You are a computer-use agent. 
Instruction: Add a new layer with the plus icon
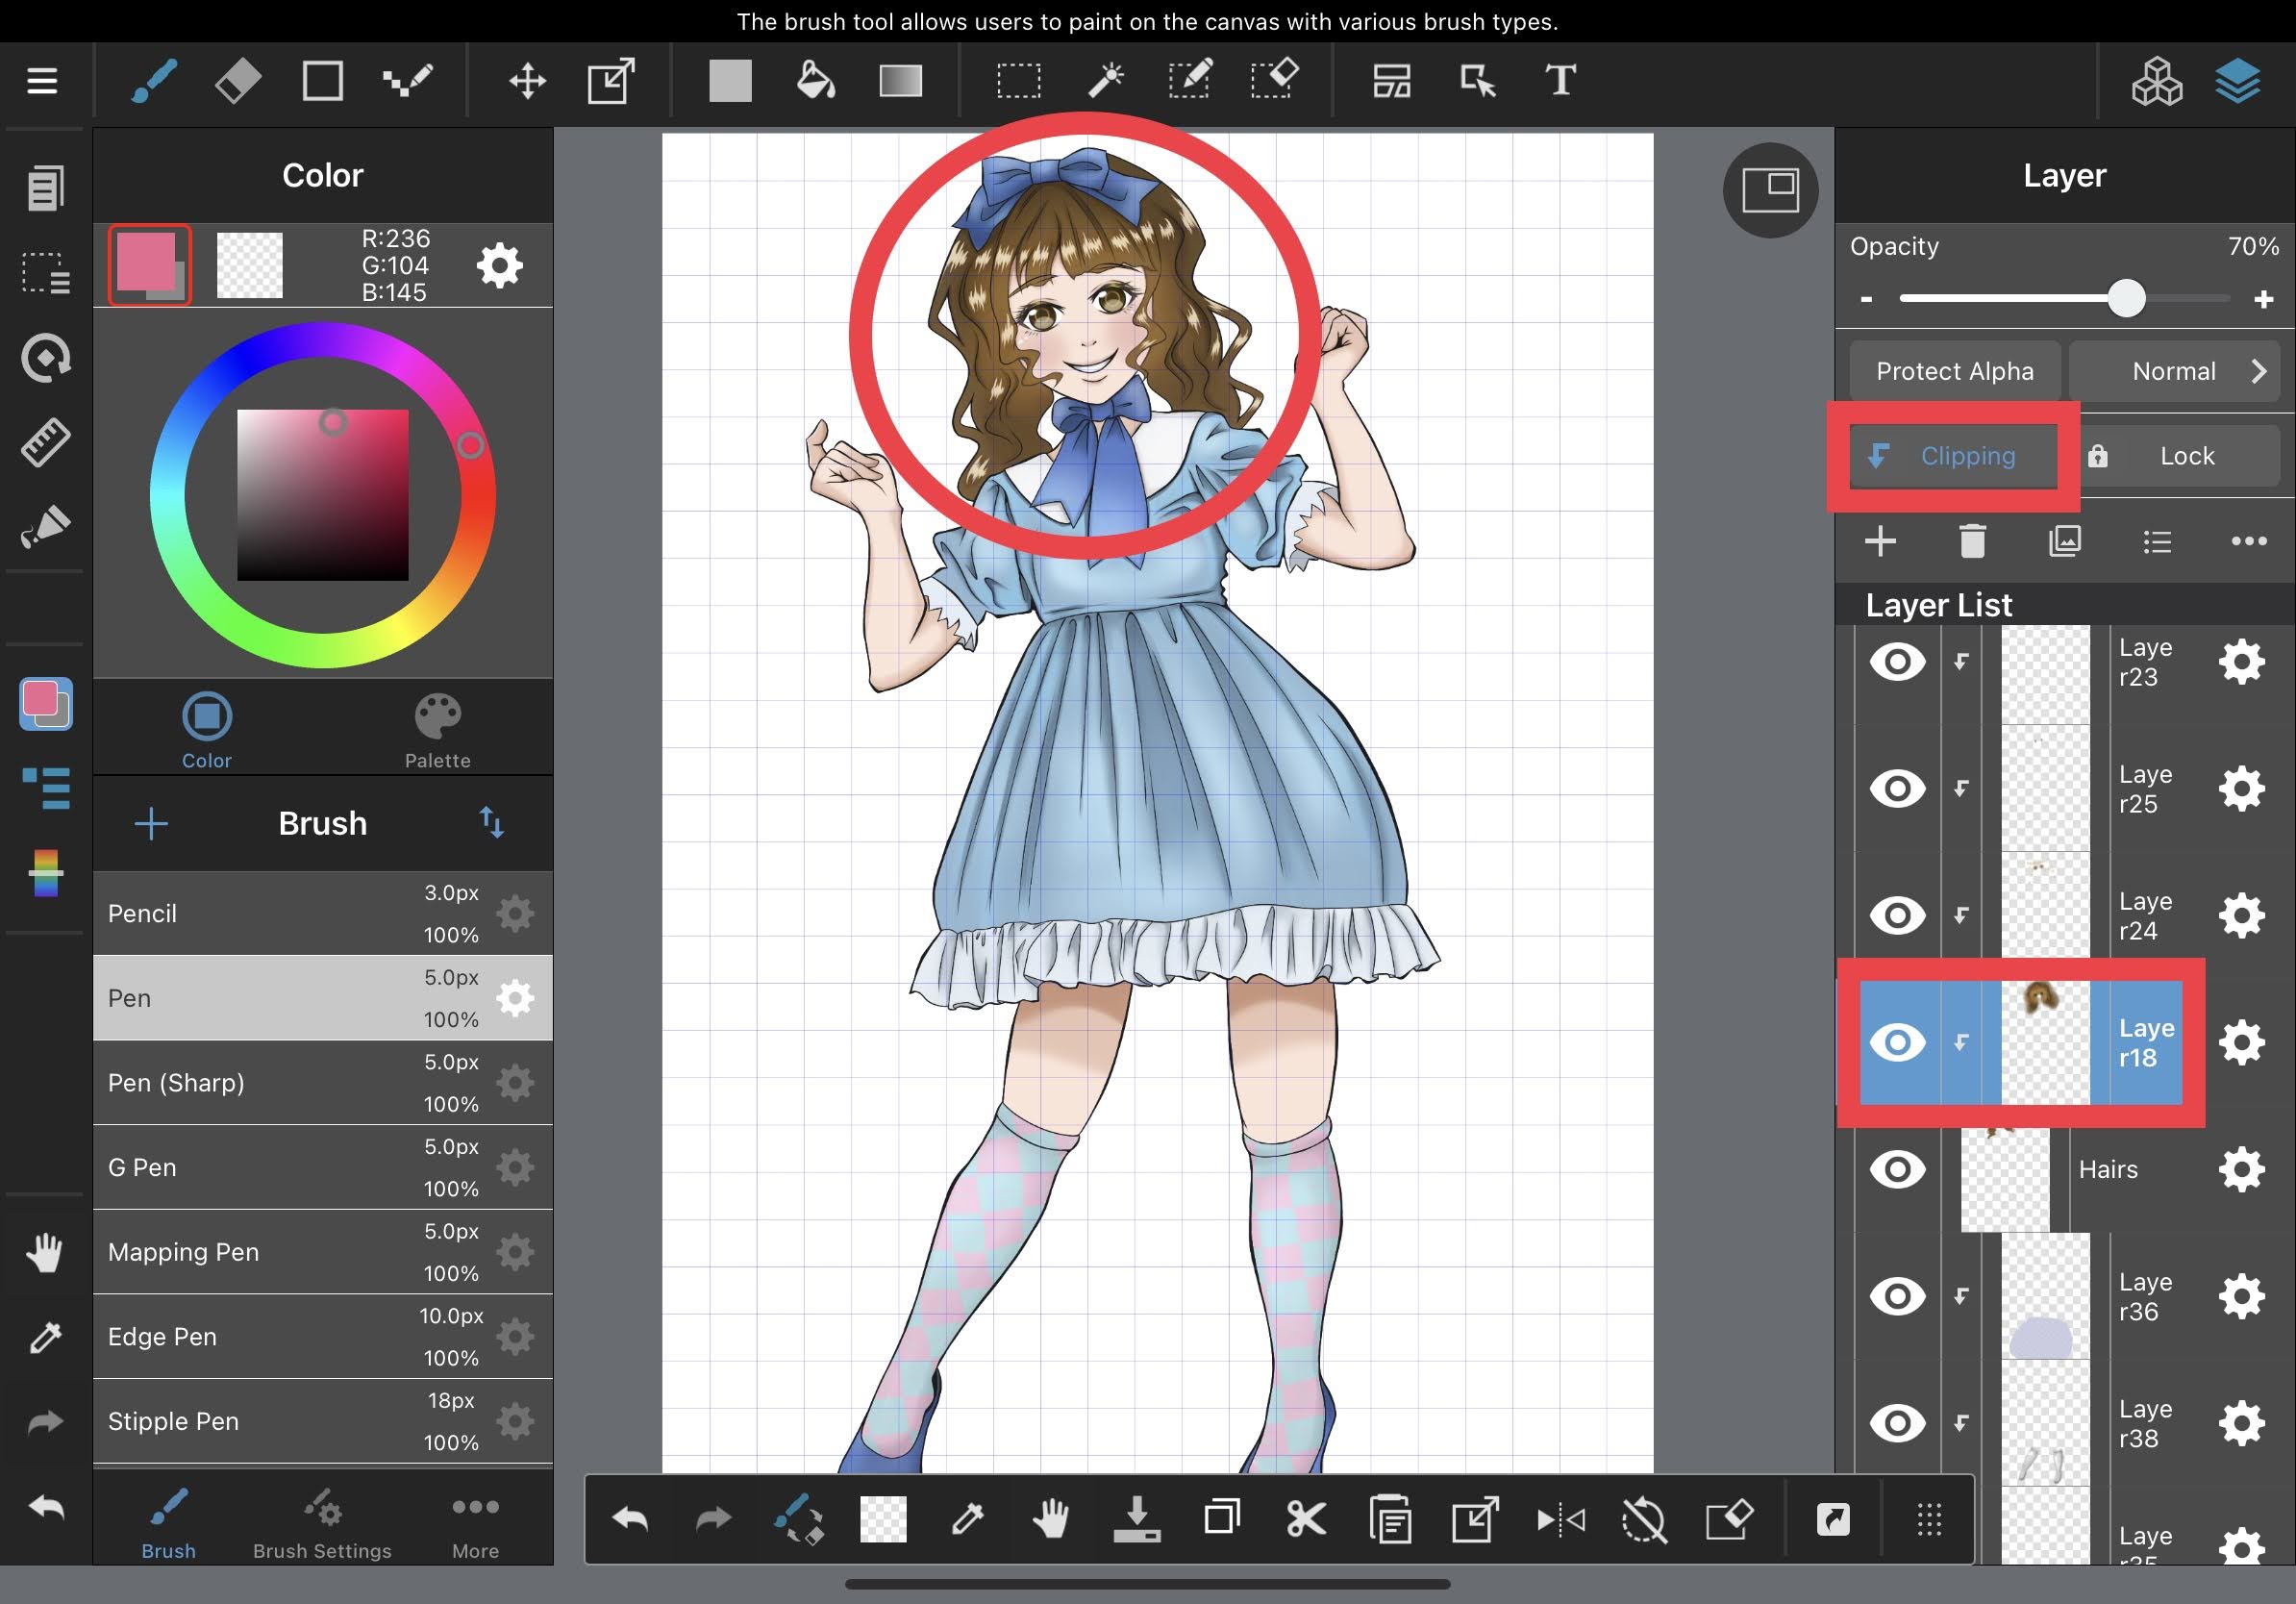[1880, 541]
